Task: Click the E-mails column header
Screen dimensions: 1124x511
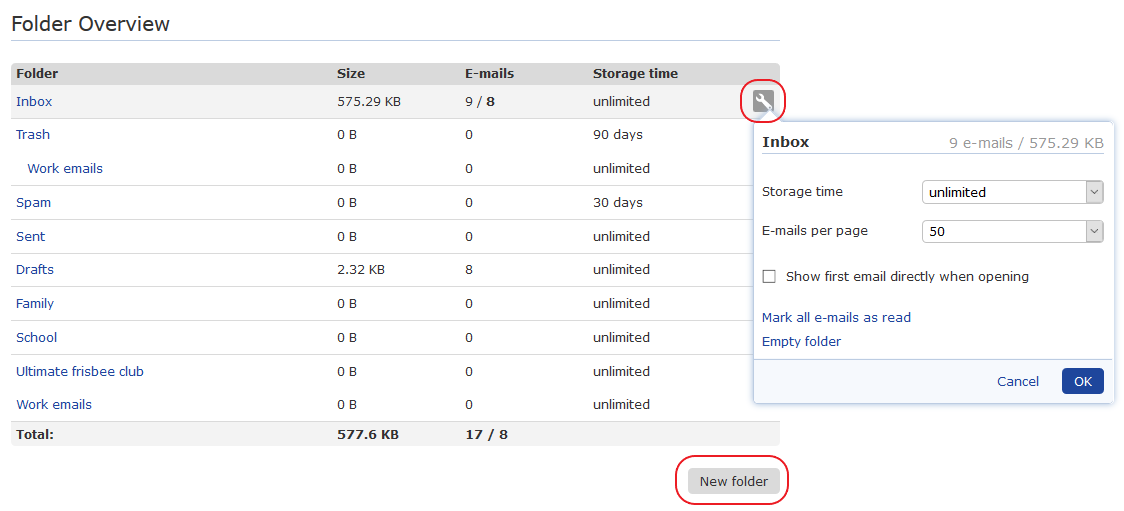Action: (489, 74)
